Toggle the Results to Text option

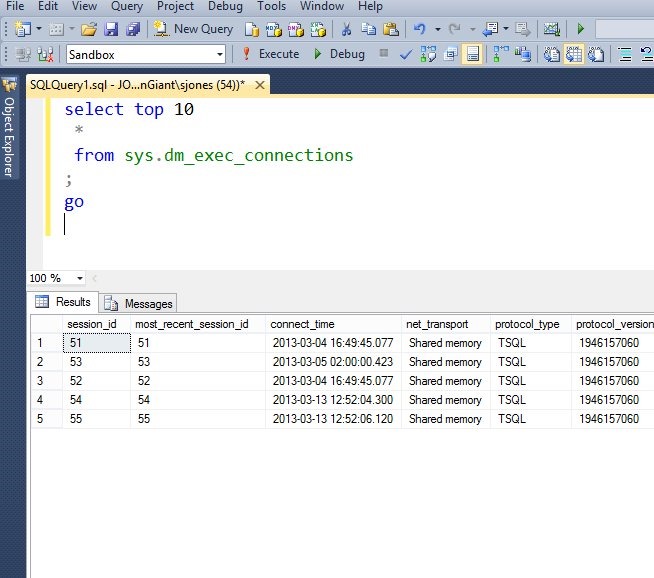[554, 54]
